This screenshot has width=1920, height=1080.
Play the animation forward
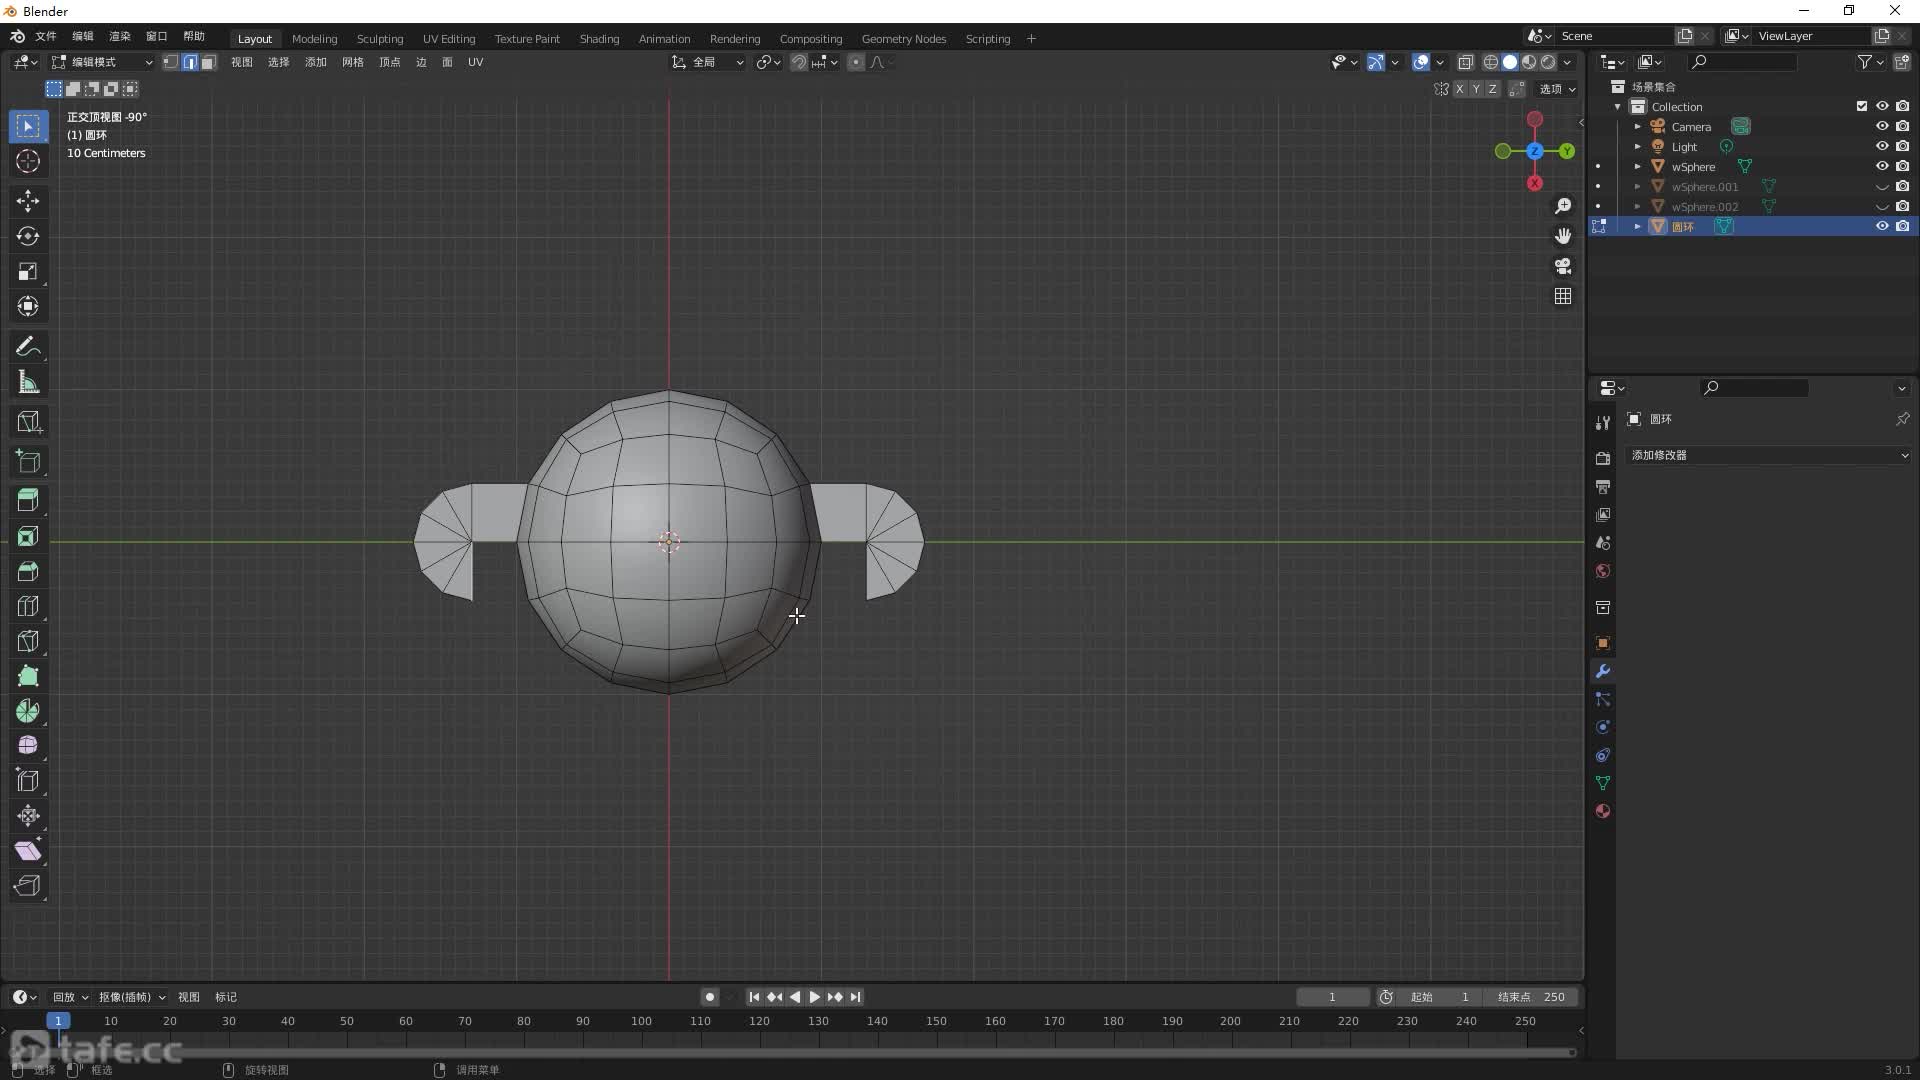click(814, 997)
